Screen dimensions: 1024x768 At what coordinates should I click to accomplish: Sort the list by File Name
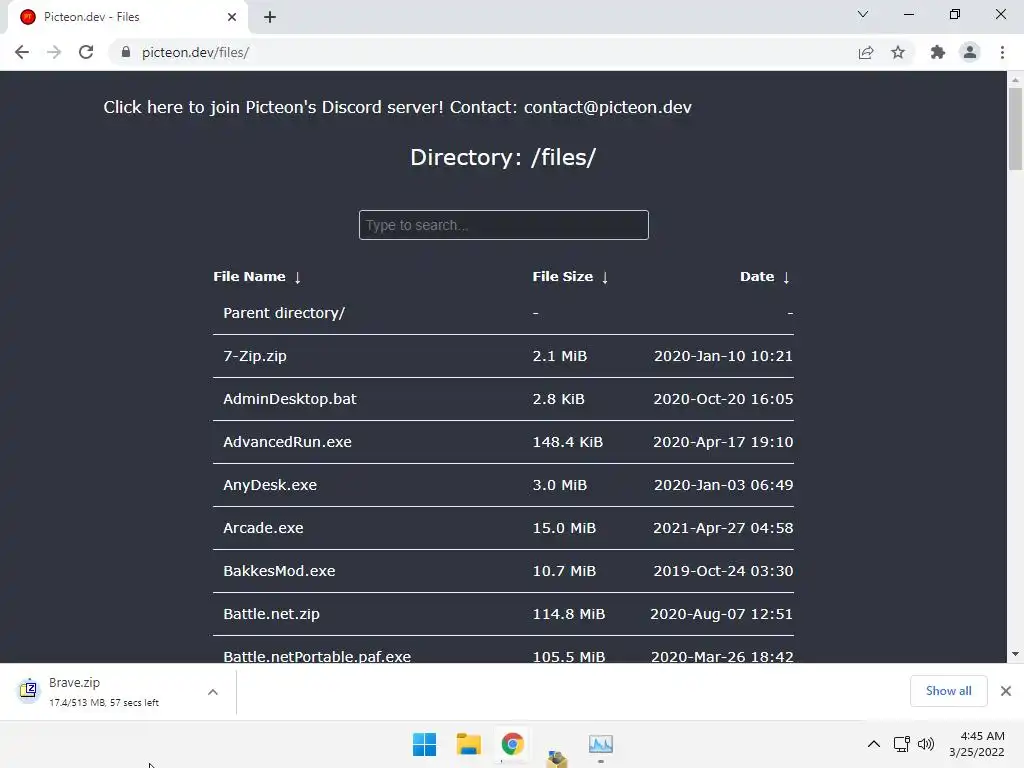(x=257, y=277)
